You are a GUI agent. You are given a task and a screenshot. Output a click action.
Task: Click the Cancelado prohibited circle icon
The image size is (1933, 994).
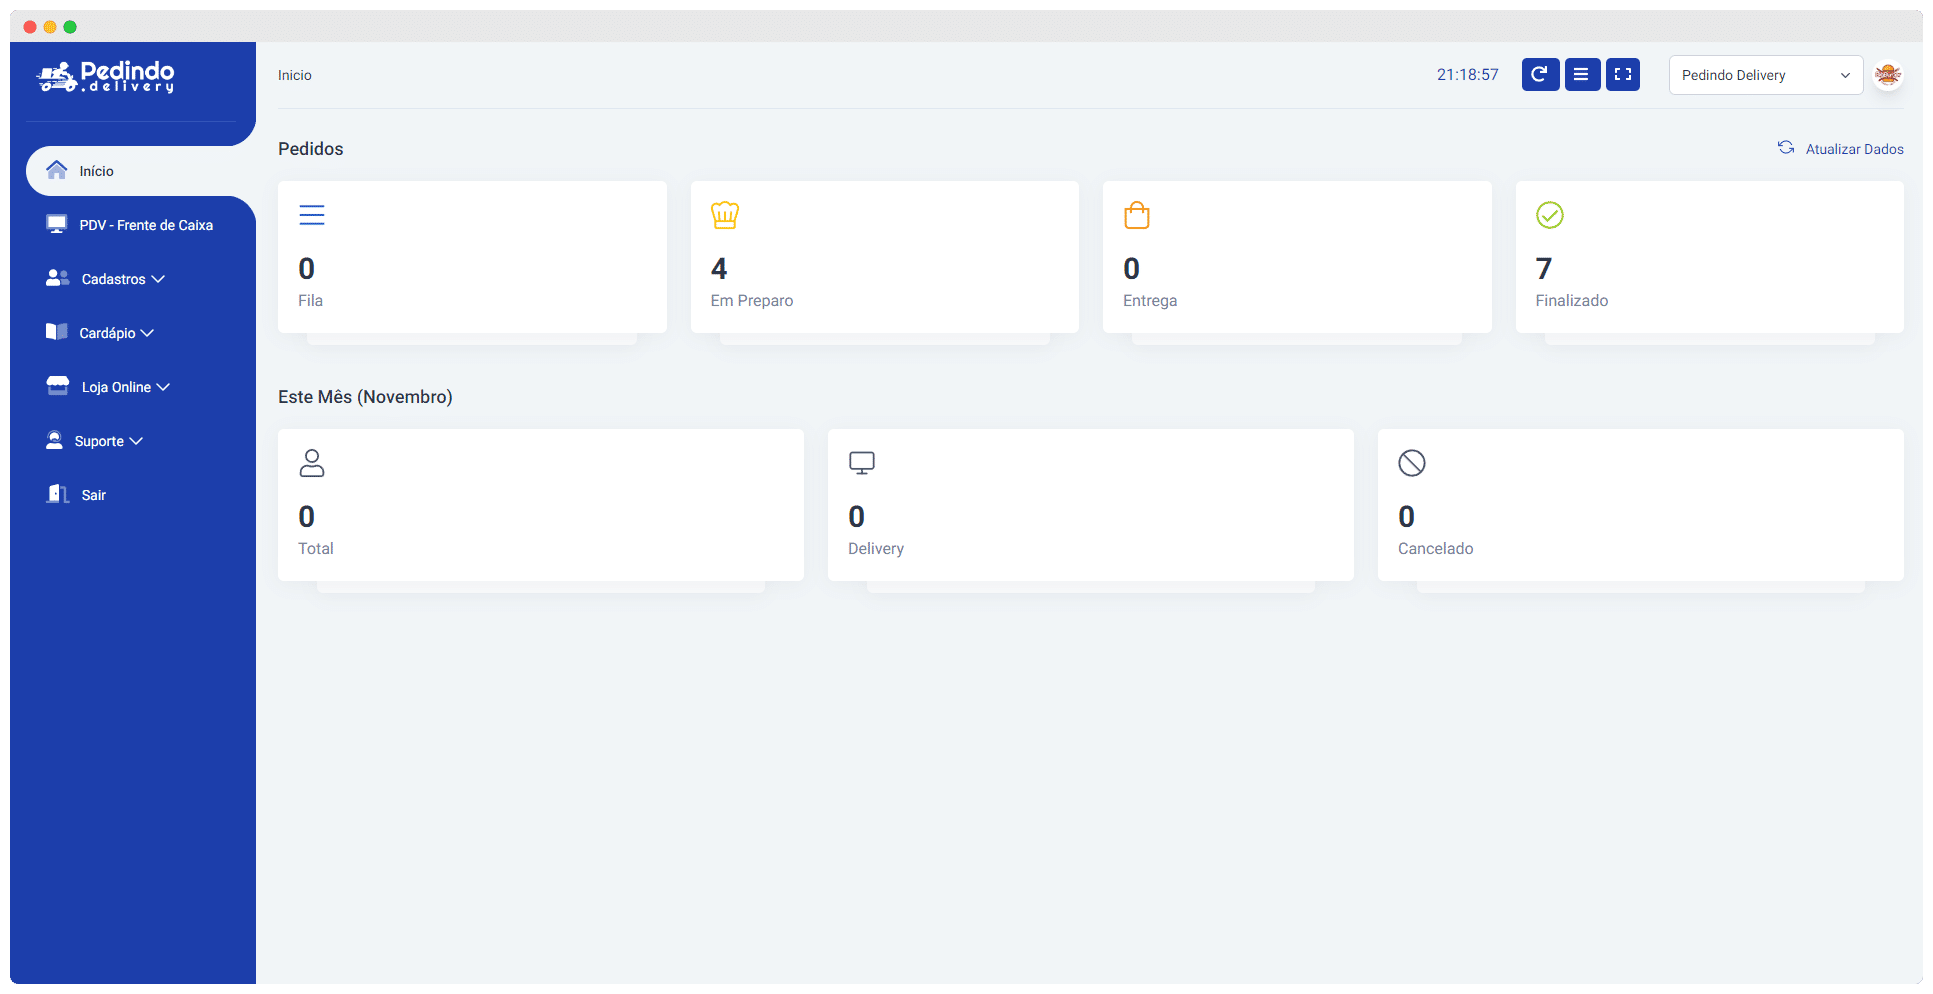pos(1411,463)
